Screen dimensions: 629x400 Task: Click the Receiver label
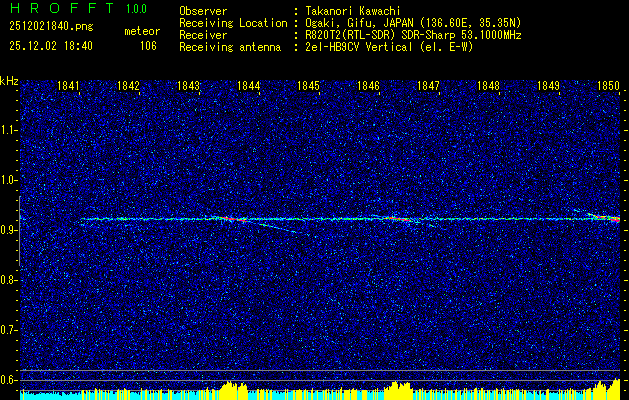[x=203, y=35]
